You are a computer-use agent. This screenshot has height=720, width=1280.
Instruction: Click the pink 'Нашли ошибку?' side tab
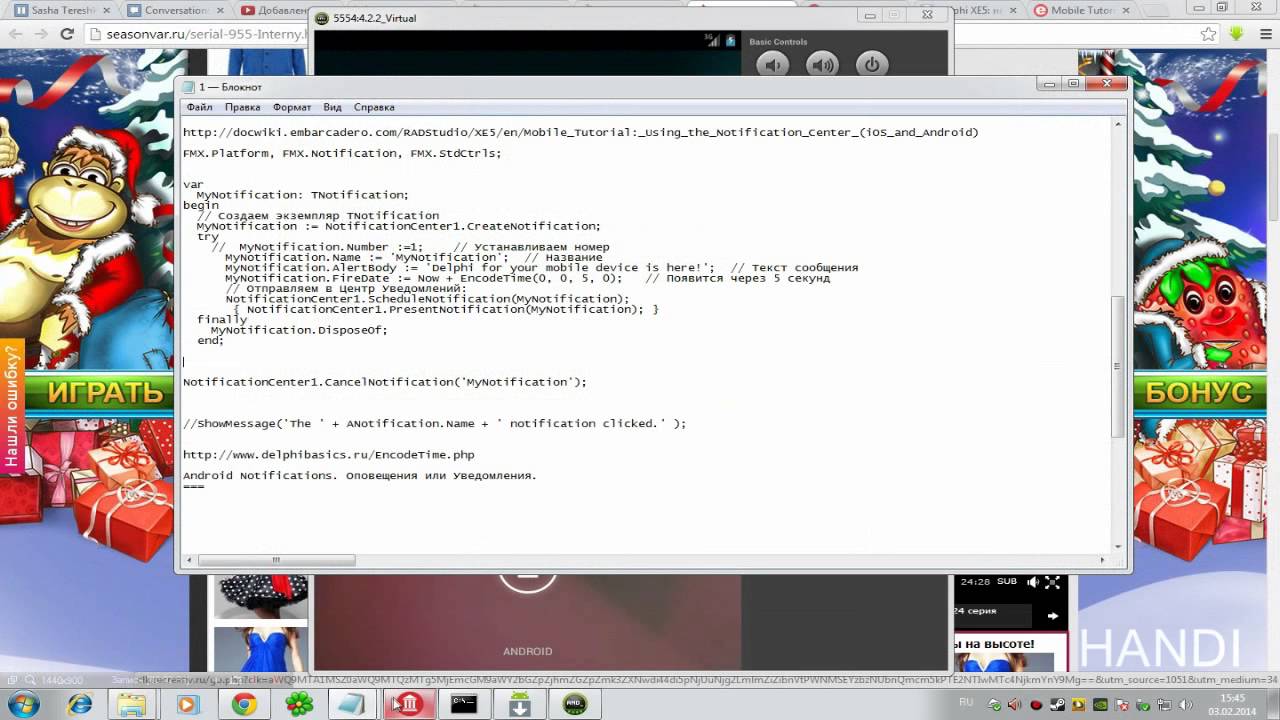[x=12, y=408]
